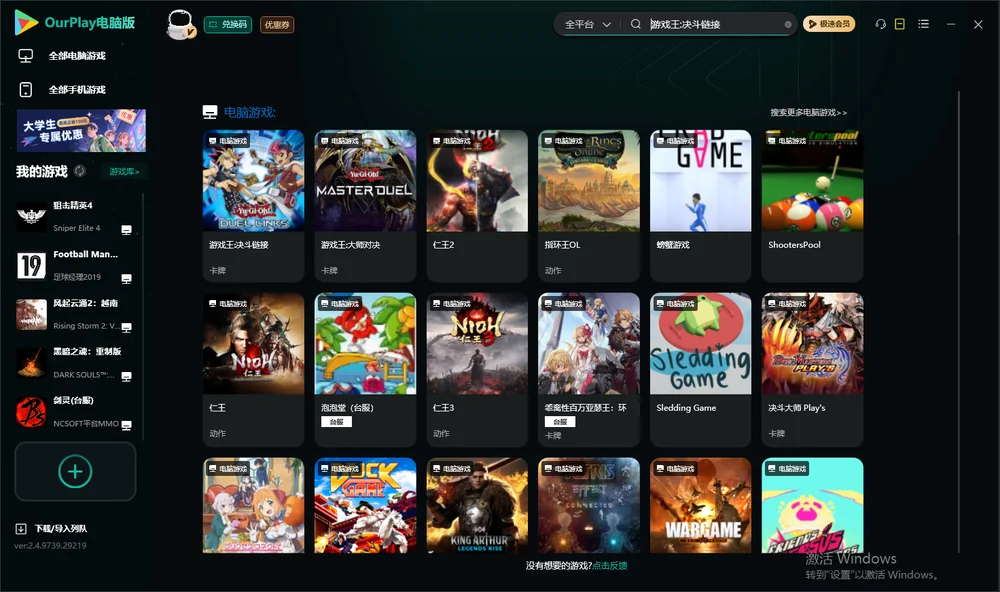Open the user avatar profile
This screenshot has height=592, width=1000.
point(180,24)
